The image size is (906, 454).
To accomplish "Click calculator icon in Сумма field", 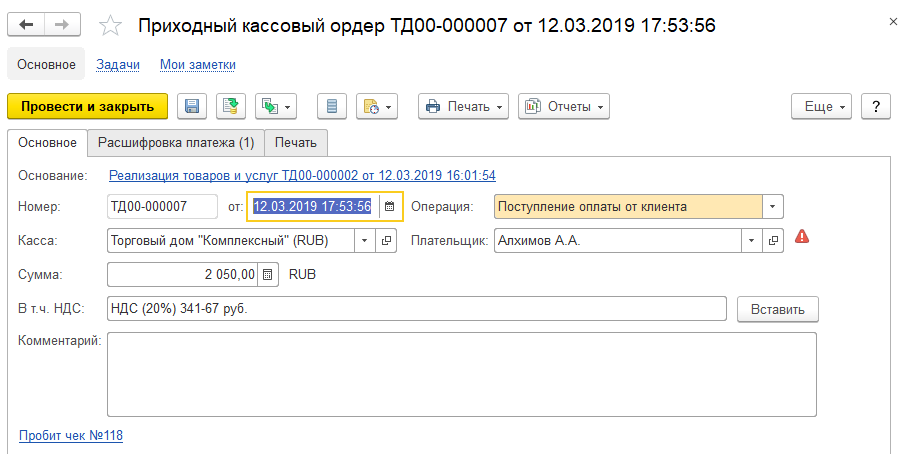I will point(267,274).
